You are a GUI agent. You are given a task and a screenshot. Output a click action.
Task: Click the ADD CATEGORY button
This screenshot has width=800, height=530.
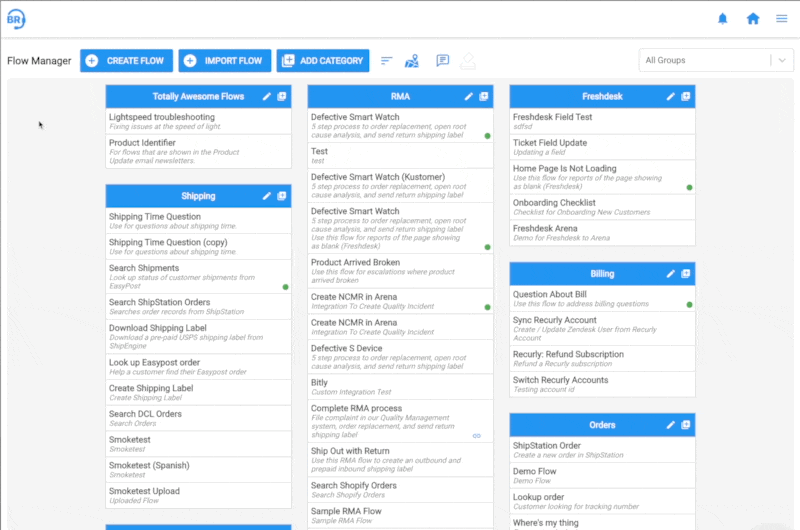click(323, 61)
